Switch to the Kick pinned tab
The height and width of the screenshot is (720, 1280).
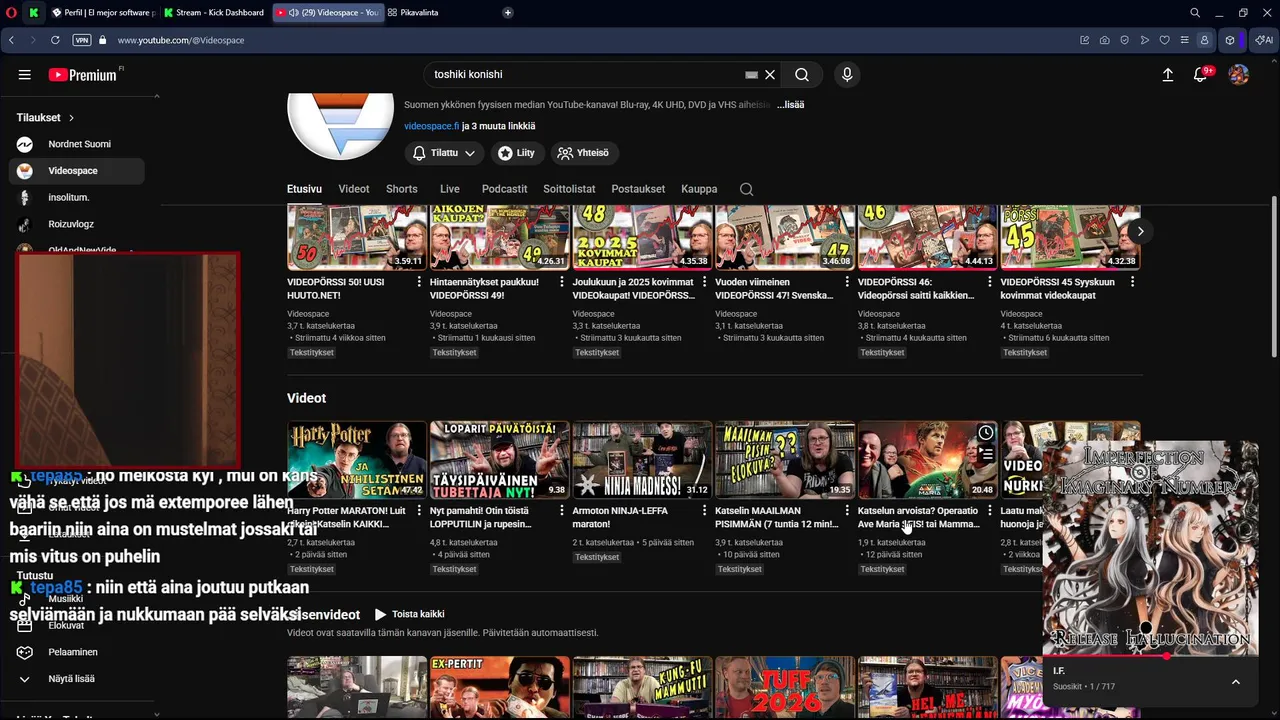coord(34,13)
